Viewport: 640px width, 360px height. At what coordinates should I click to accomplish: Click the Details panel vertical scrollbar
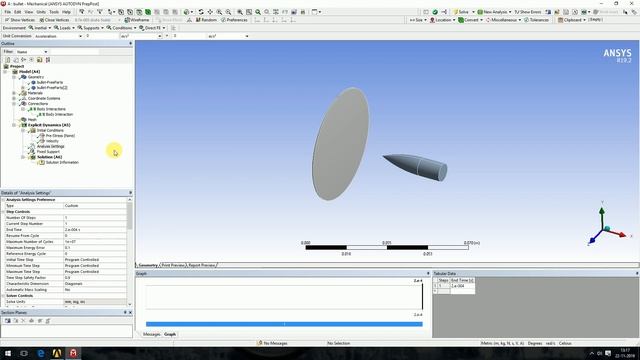[130, 251]
